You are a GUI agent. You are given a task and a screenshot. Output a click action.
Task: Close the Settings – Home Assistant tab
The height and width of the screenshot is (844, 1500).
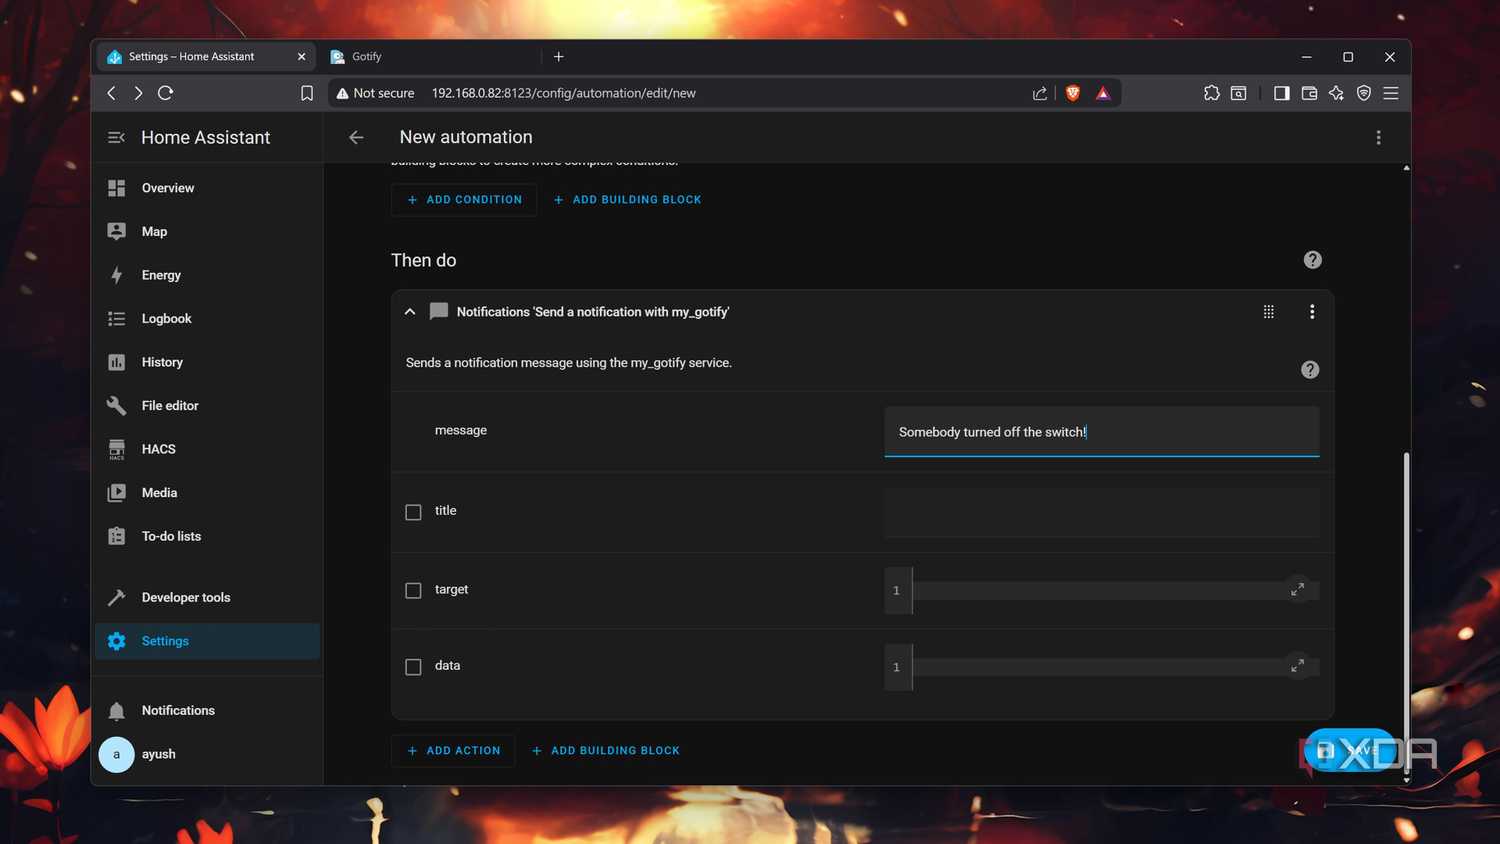pos(302,57)
